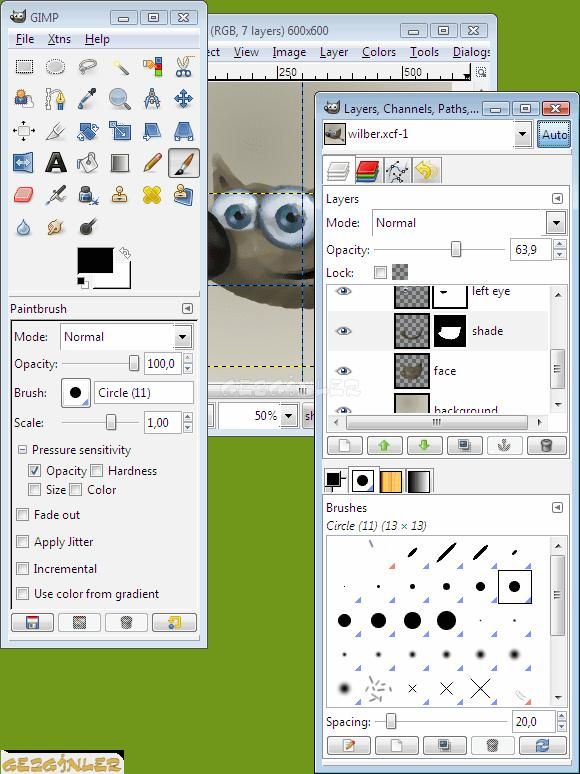Enable the Incremental checkbox
Screen dimensions: 580x774
tap(22, 568)
